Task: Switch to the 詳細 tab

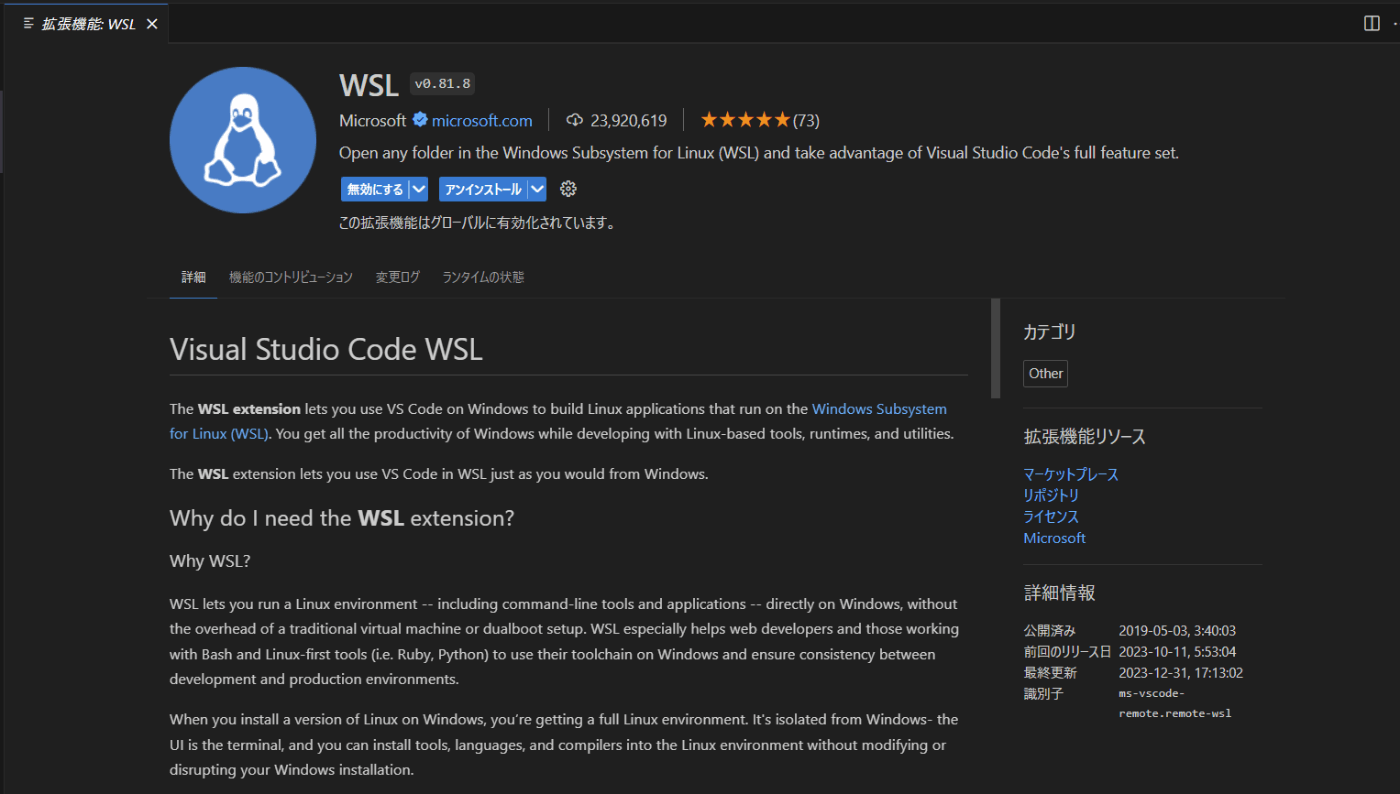Action: tap(193, 277)
